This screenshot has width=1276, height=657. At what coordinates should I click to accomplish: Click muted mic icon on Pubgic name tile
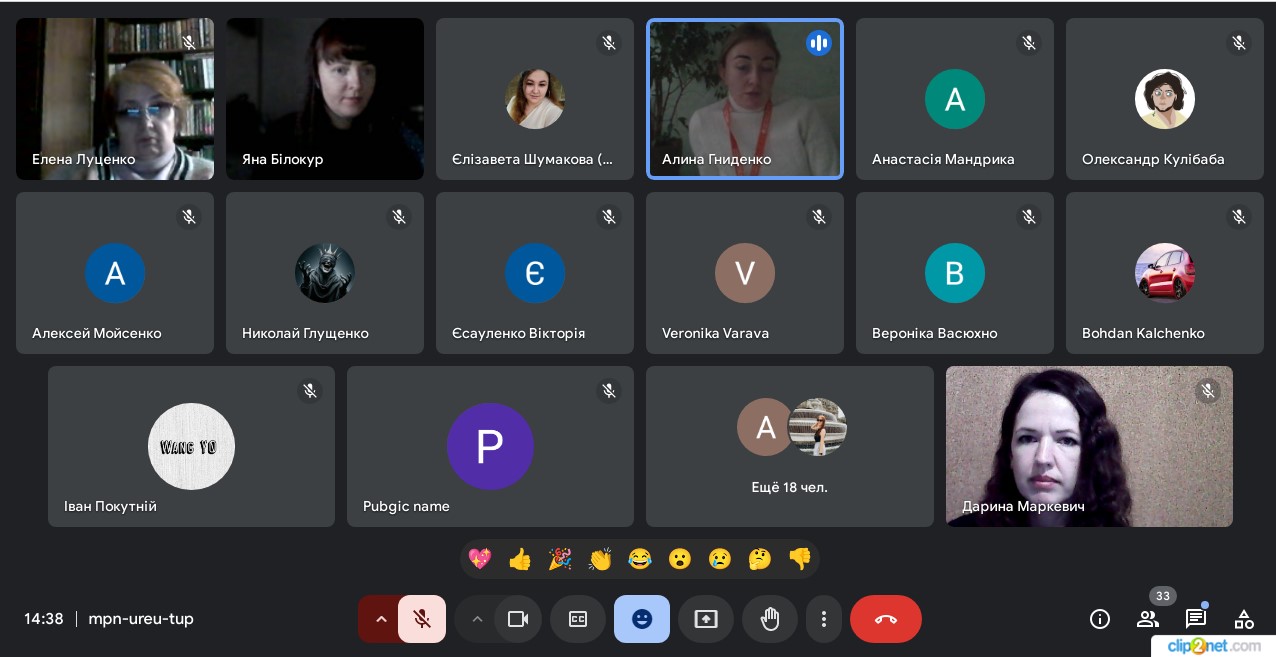pyautogui.click(x=609, y=391)
